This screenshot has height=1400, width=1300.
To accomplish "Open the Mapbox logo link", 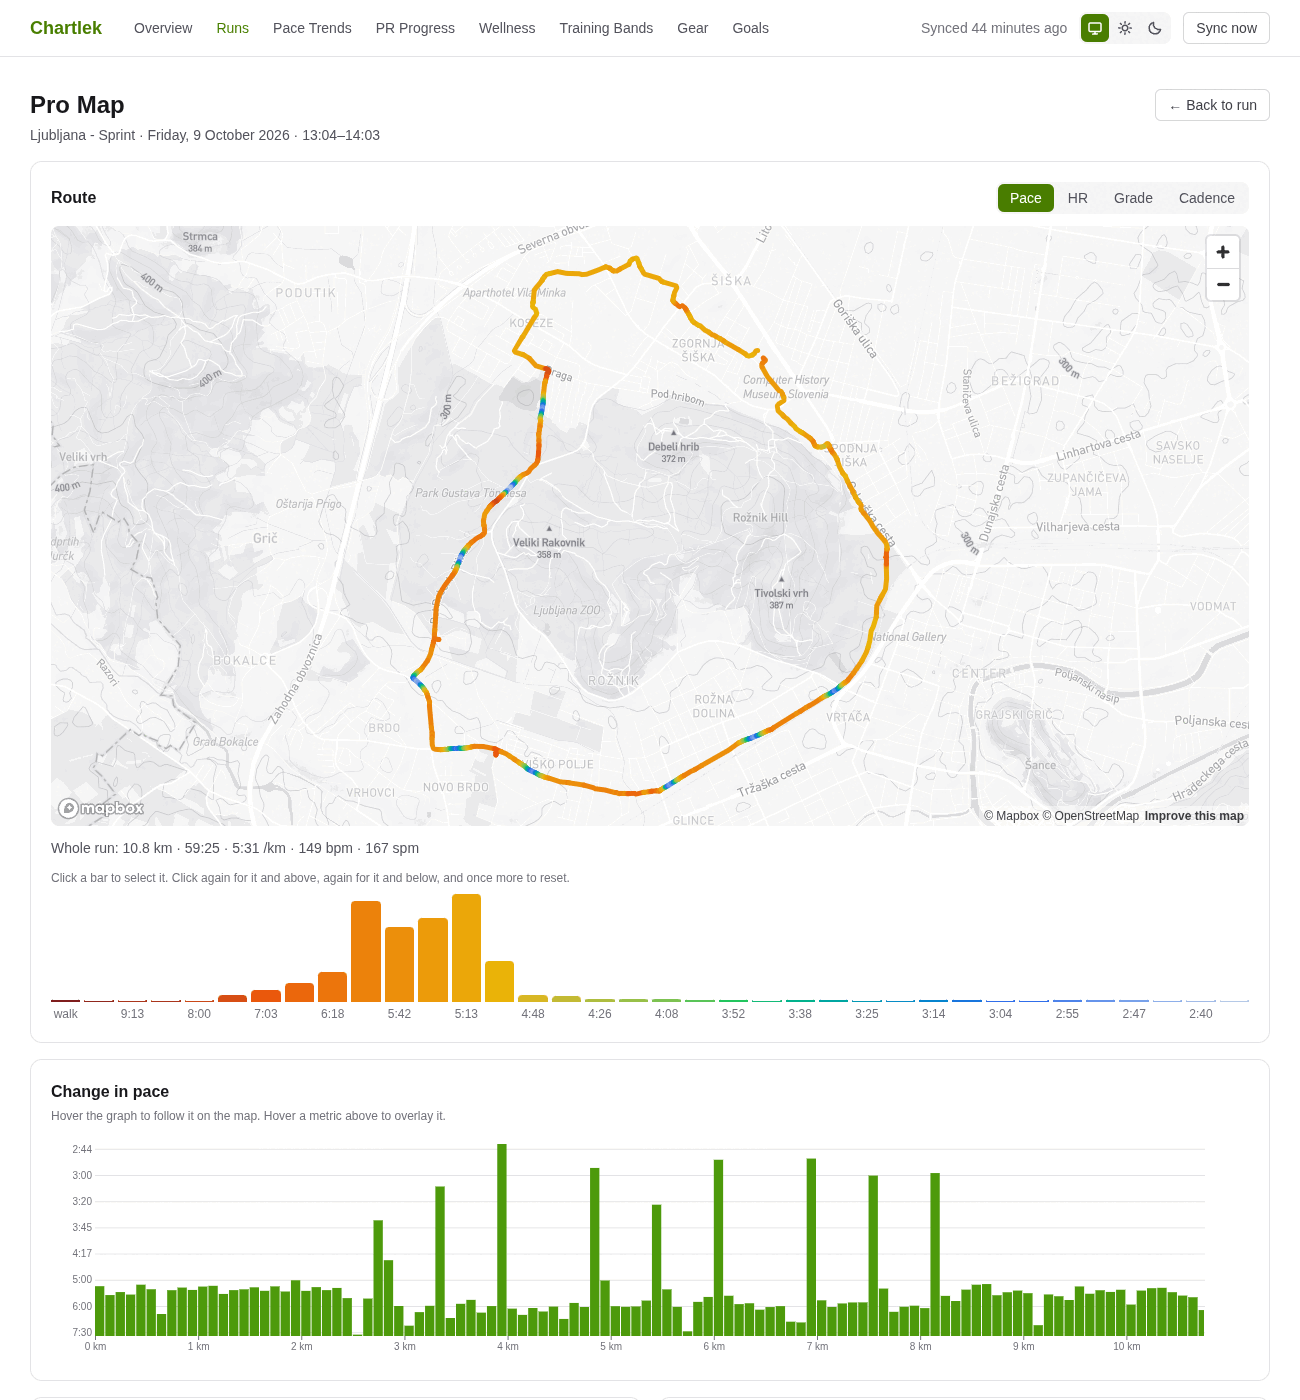I will (x=101, y=808).
